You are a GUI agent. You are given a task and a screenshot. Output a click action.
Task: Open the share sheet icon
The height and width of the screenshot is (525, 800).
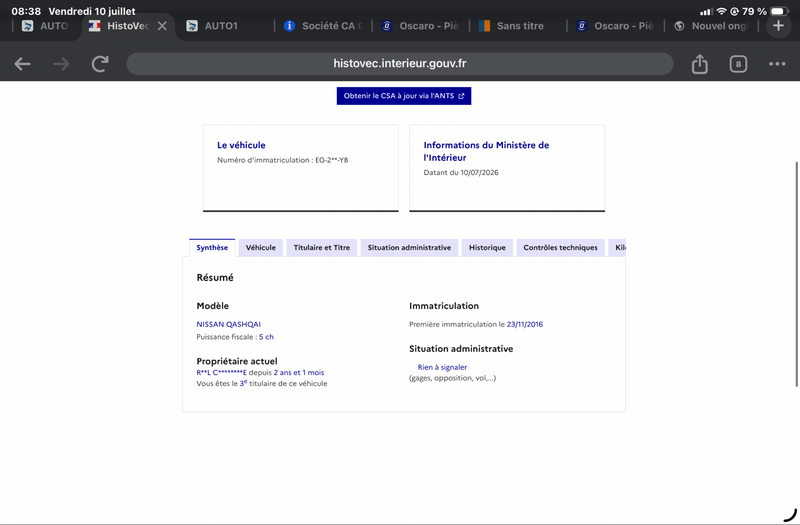pos(699,64)
